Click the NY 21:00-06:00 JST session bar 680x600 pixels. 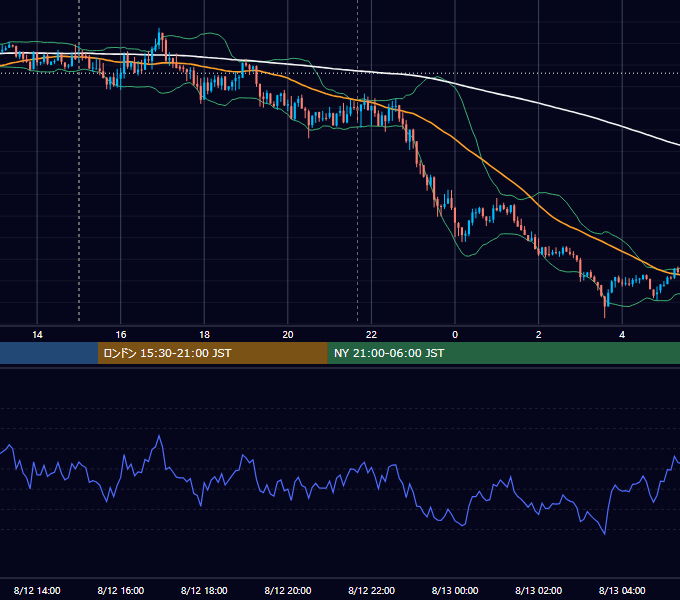pyautogui.click(x=503, y=353)
